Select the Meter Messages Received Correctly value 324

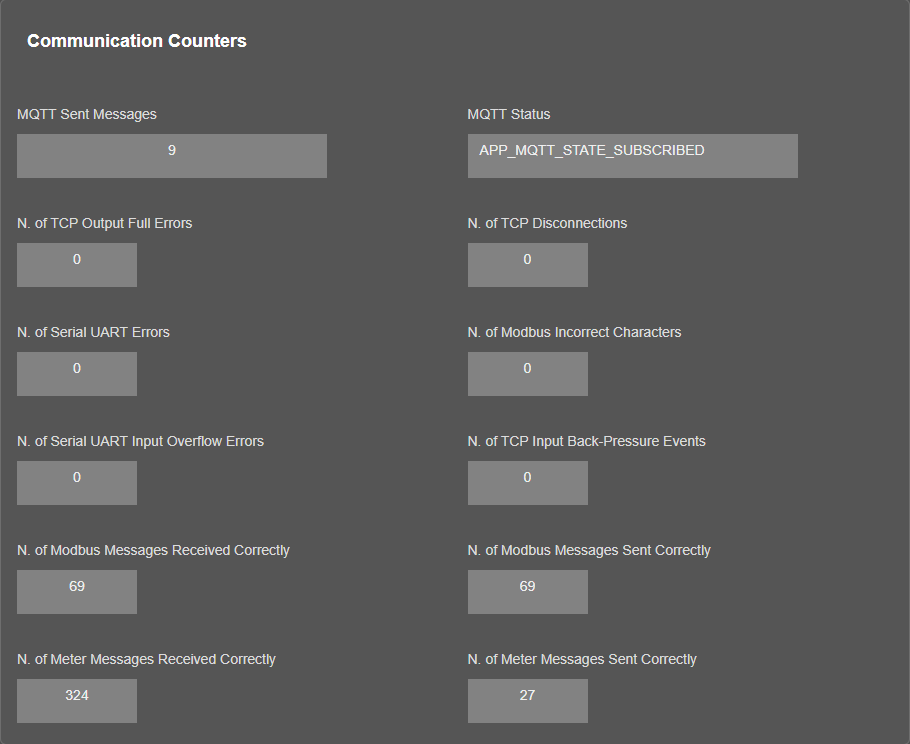pyautogui.click(x=77, y=701)
